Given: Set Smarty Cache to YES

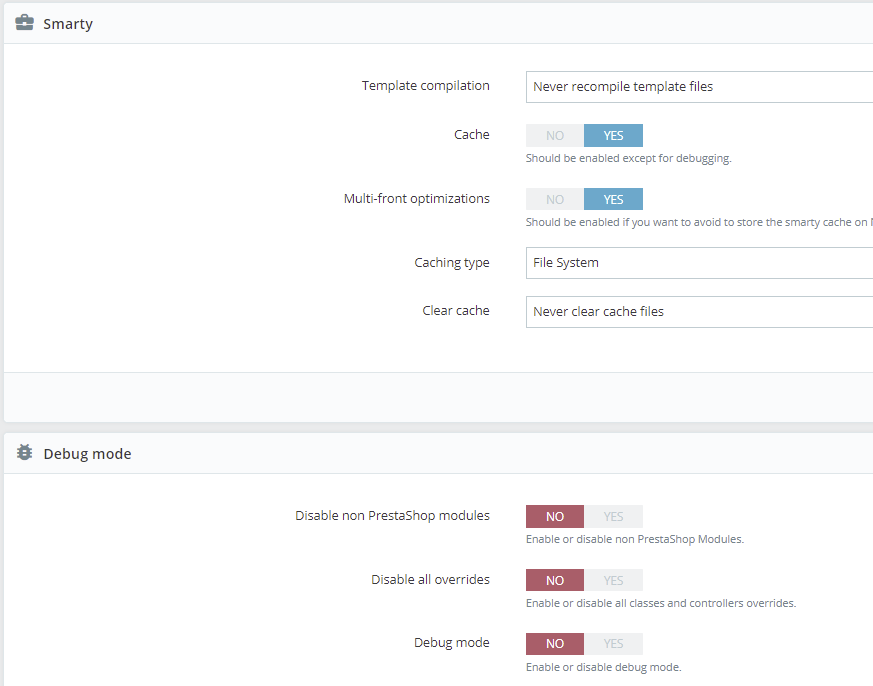Looking at the screenshot, I should pos(613,136).
